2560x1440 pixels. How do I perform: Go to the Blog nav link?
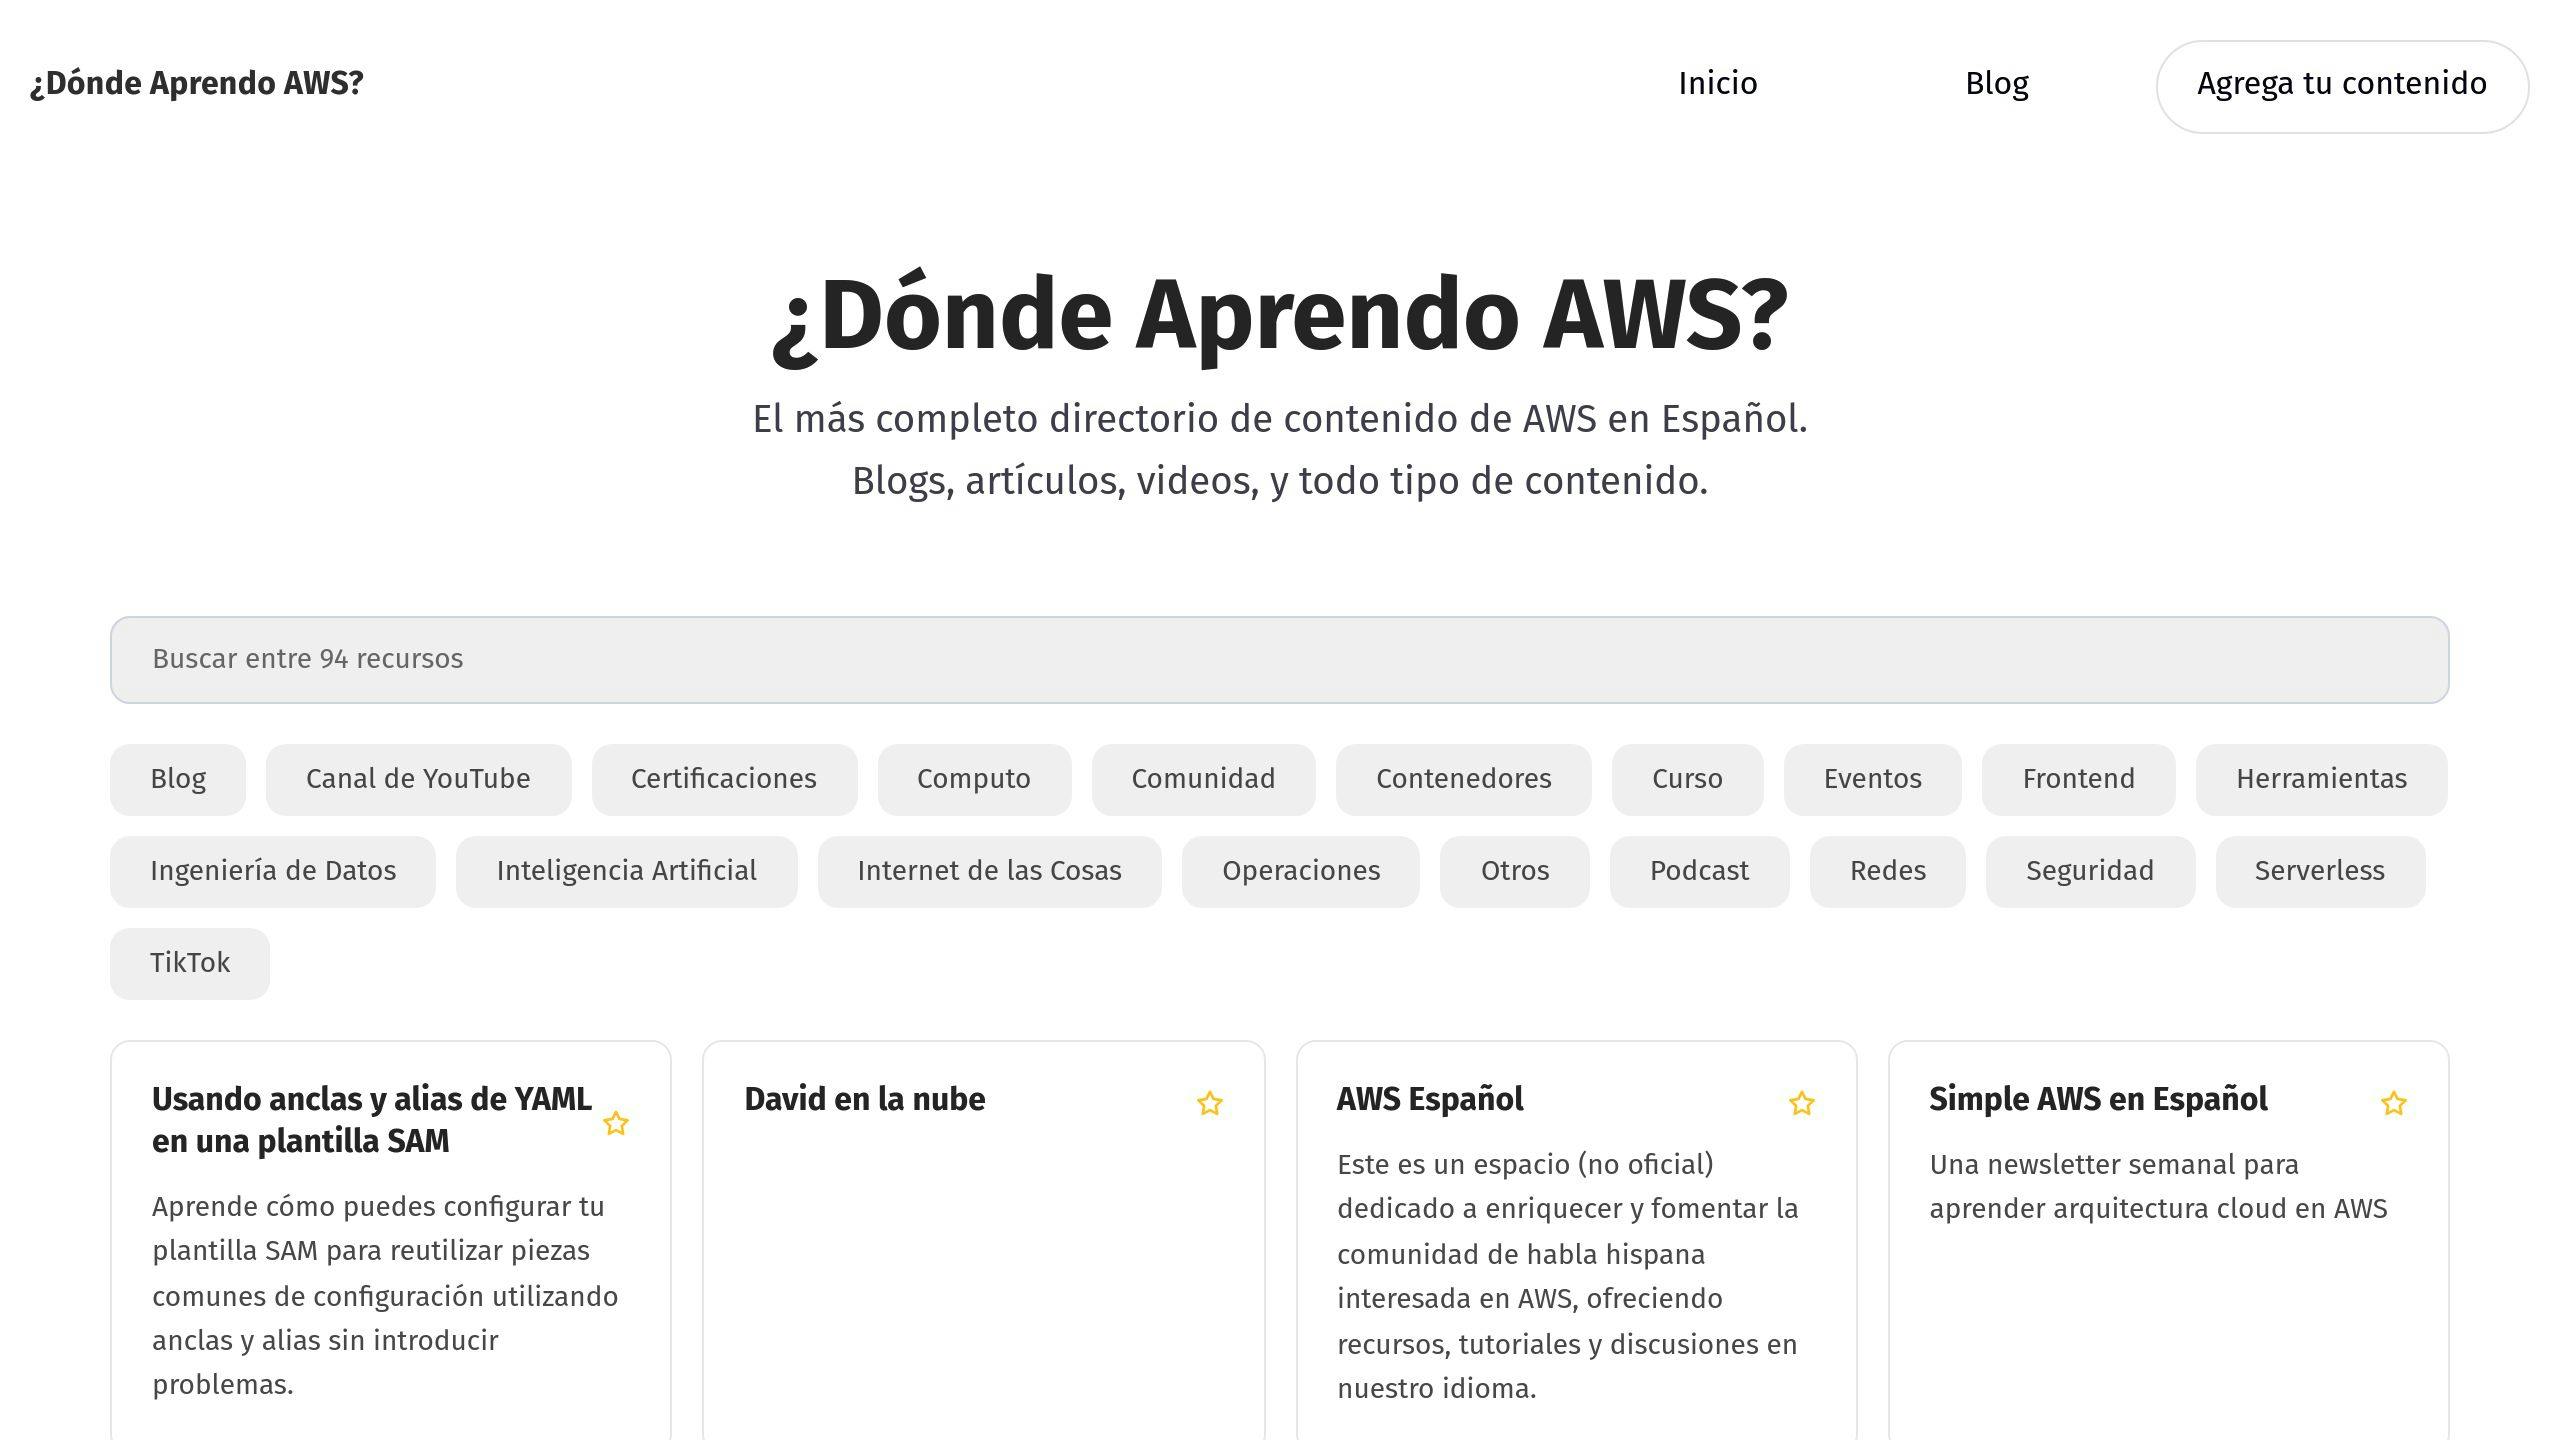tap(1997, 83)
